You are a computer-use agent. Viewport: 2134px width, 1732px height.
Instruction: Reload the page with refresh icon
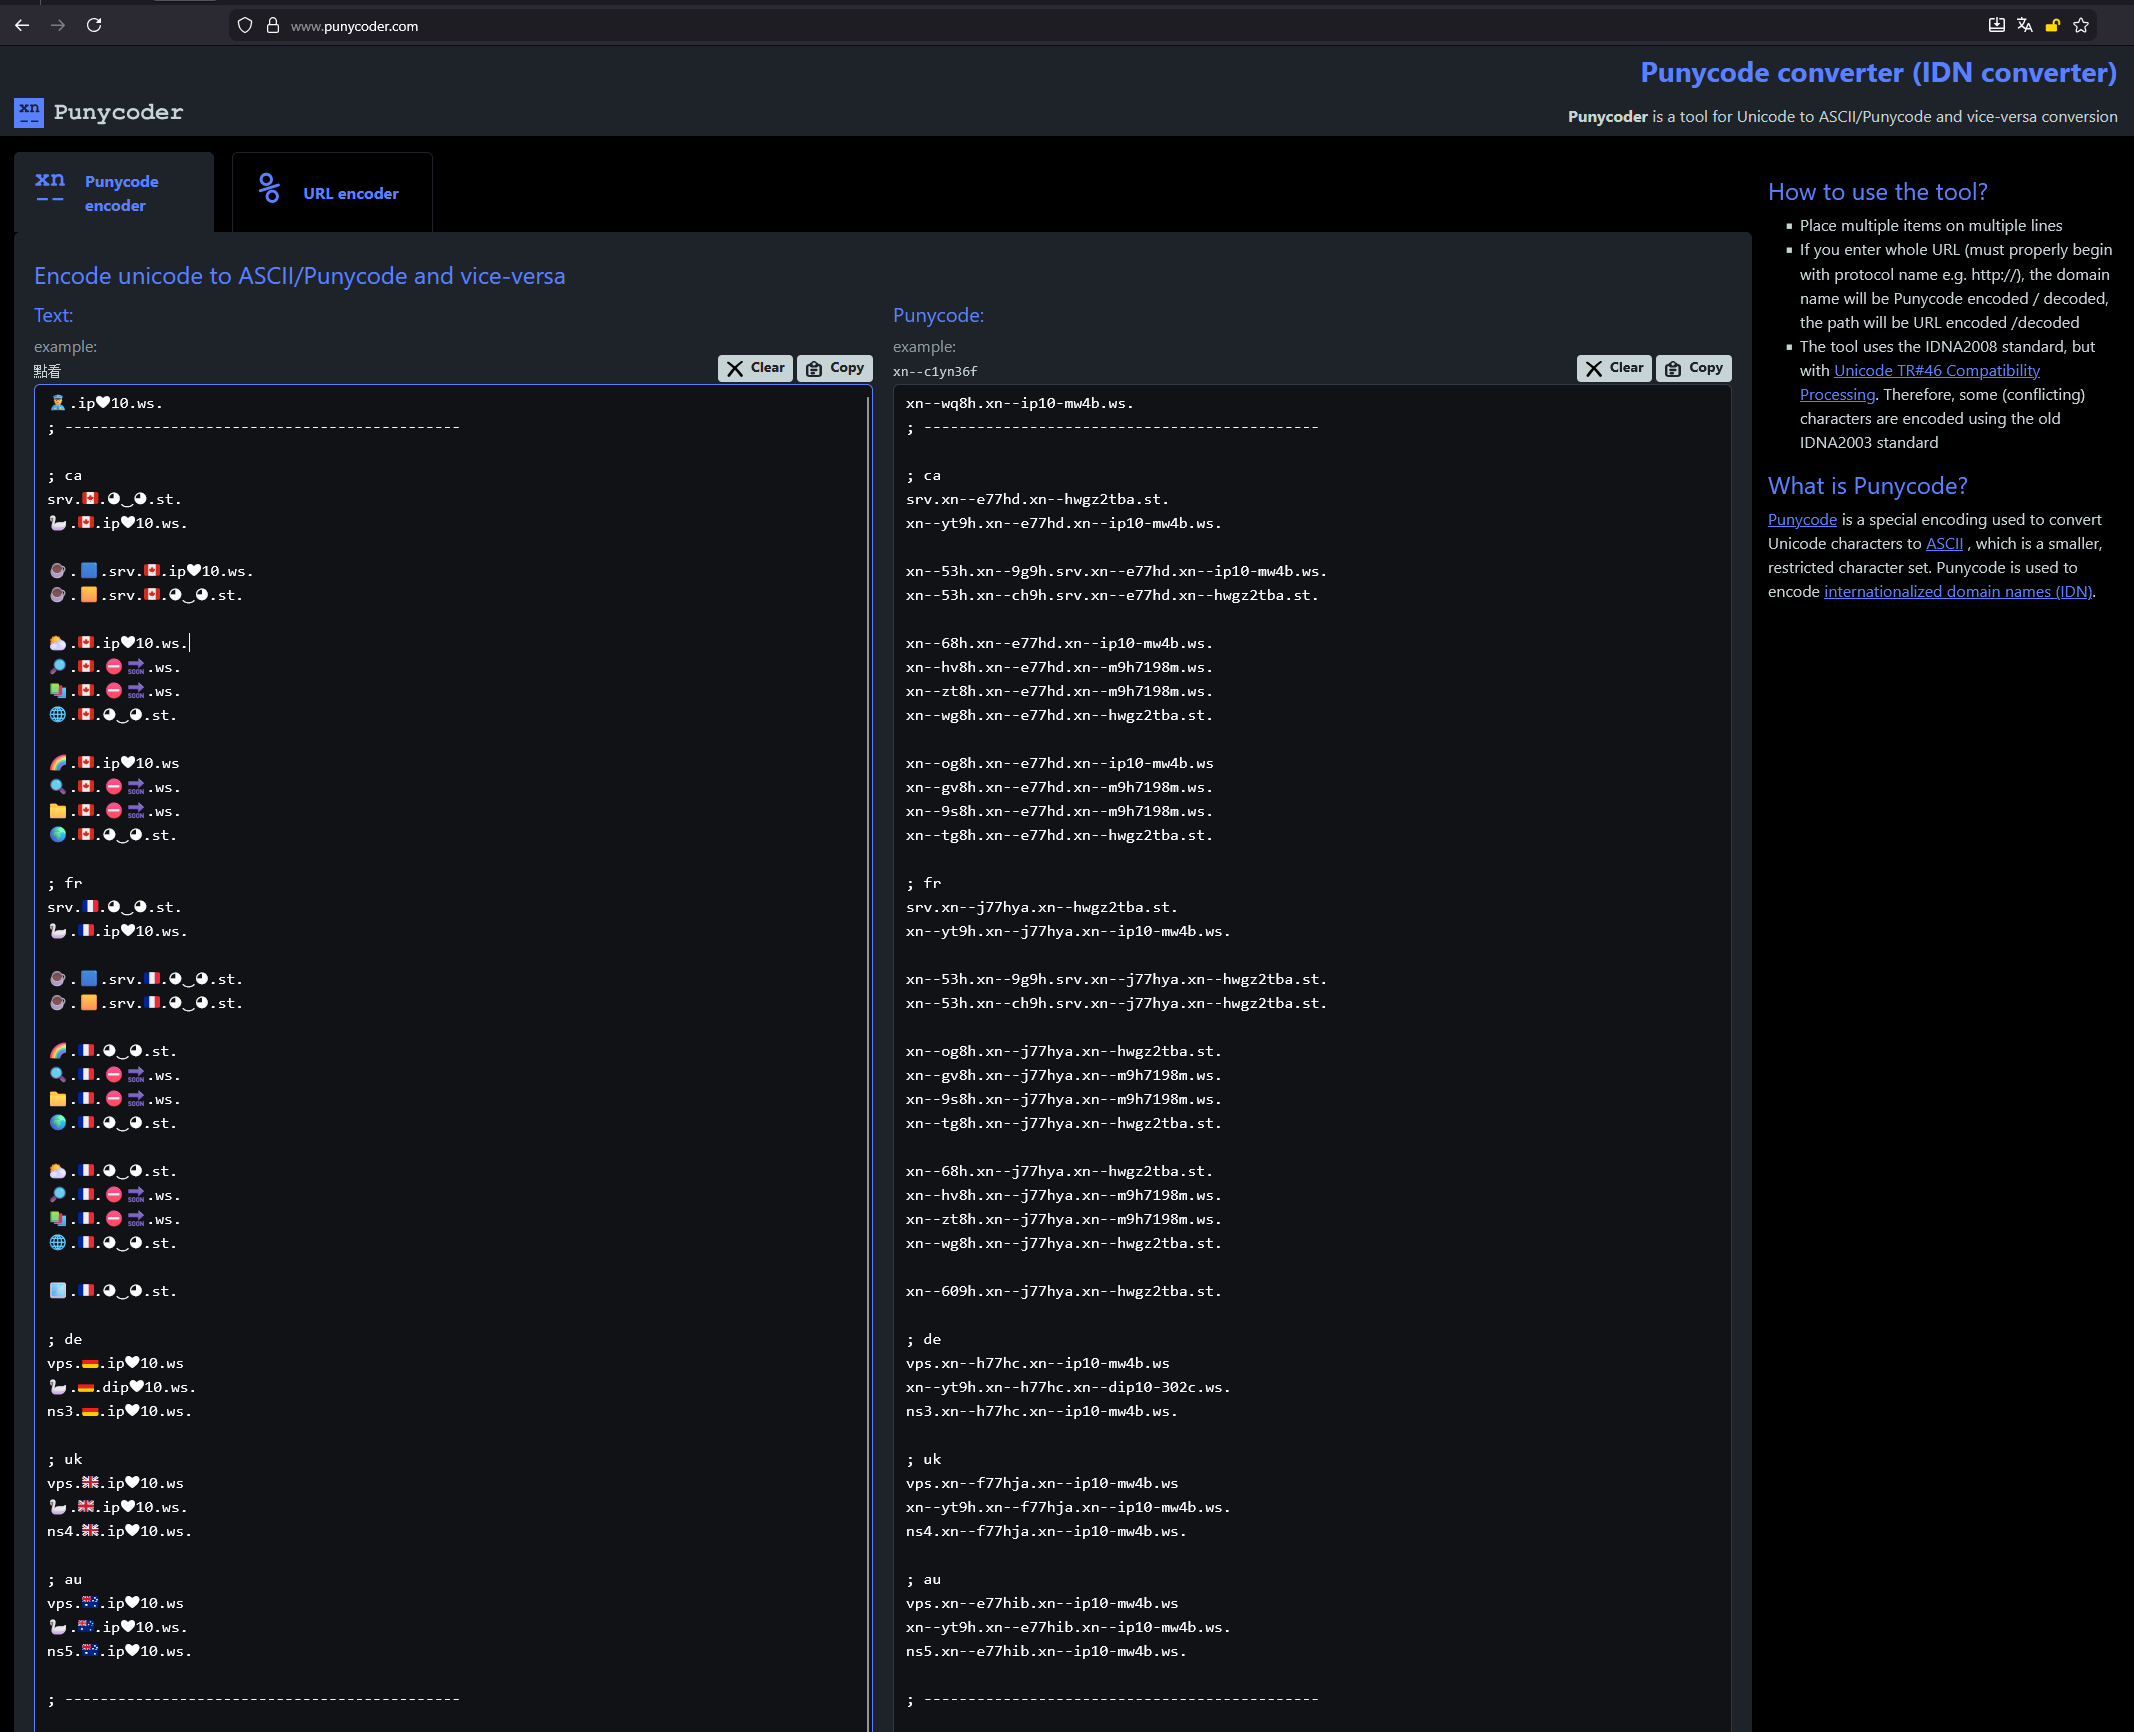click(x=94, y=25)
